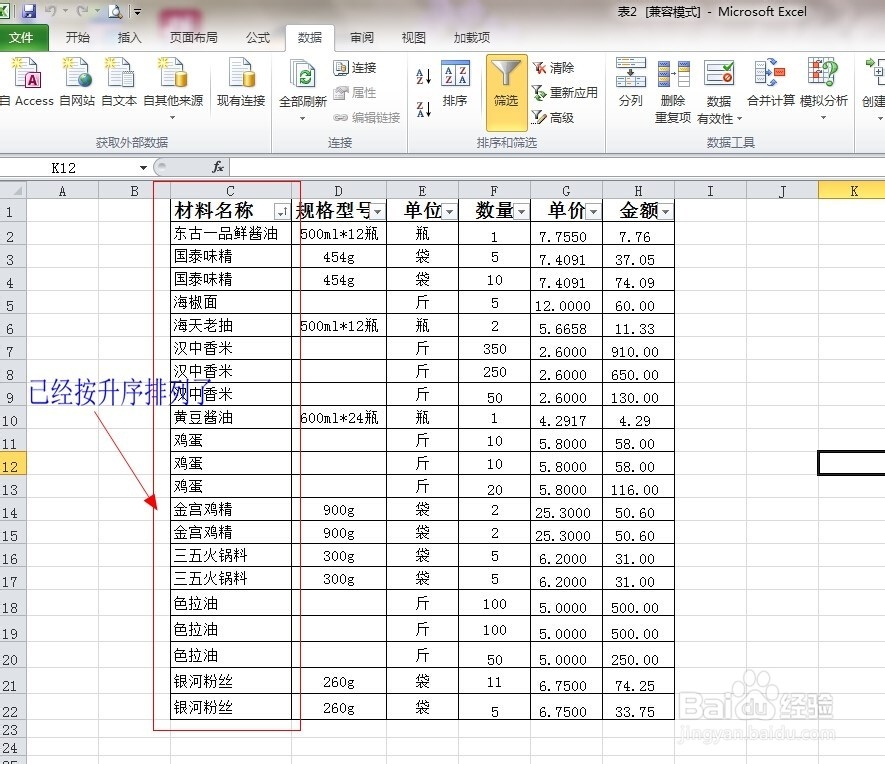Switch to the 开始 (Home) tab
The image size is (885, 764).
point(77,38)
